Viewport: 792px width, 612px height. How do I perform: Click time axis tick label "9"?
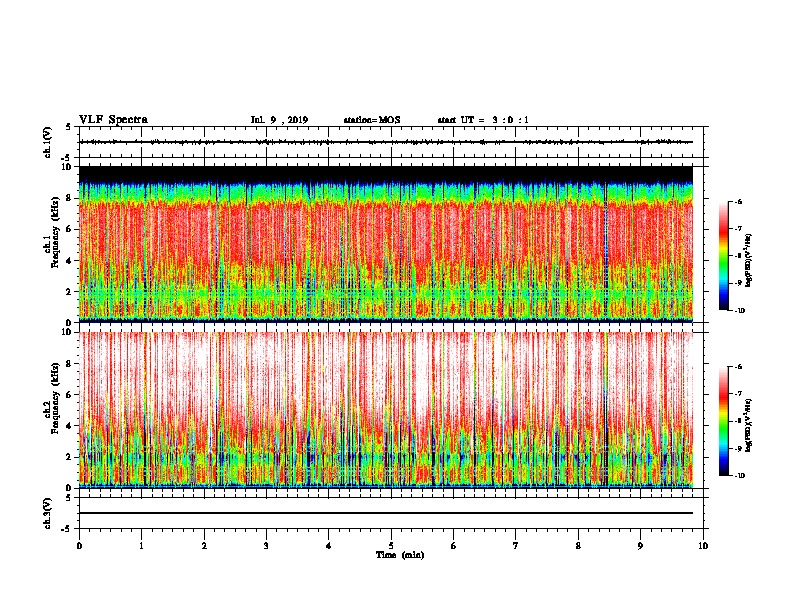click(x=640, y=546)
